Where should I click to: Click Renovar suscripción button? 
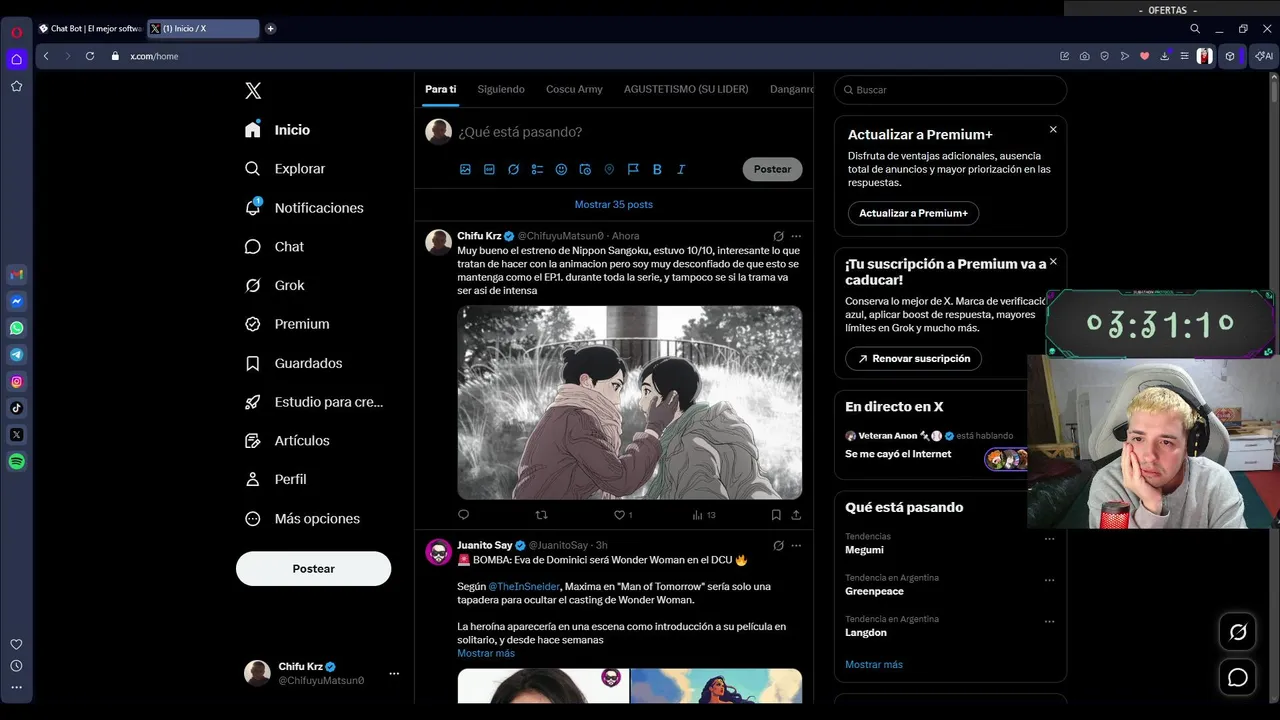[x=913, y=358]
